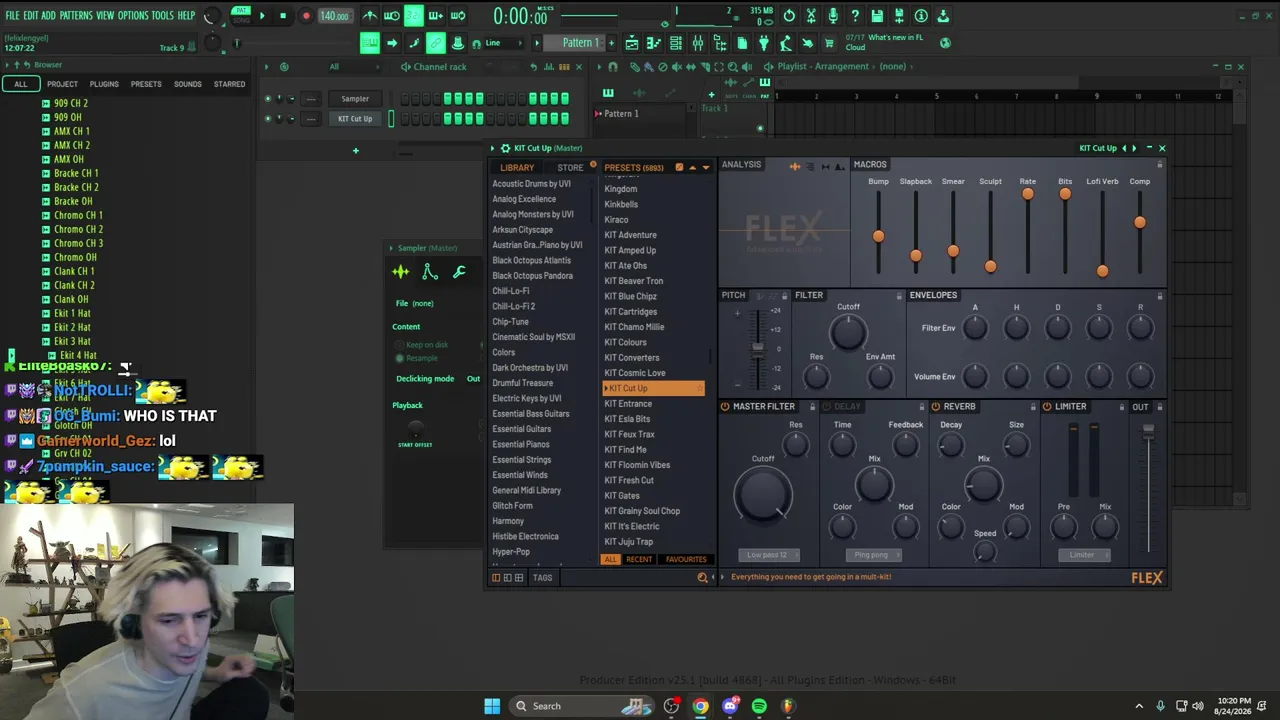Choose the Chill-Lo-Fi library pack

pos(511,291)
